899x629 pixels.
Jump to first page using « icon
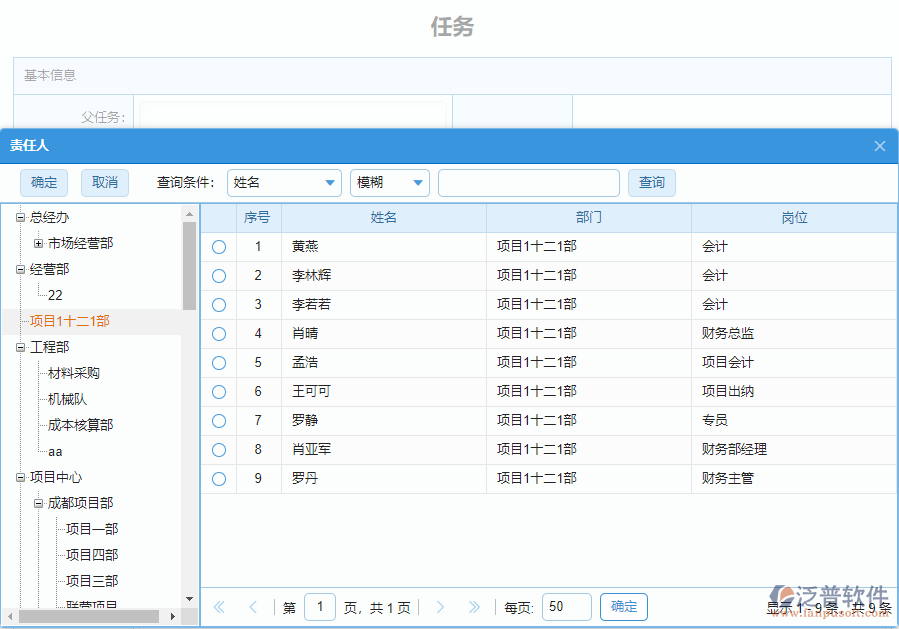tap(218, 606)
